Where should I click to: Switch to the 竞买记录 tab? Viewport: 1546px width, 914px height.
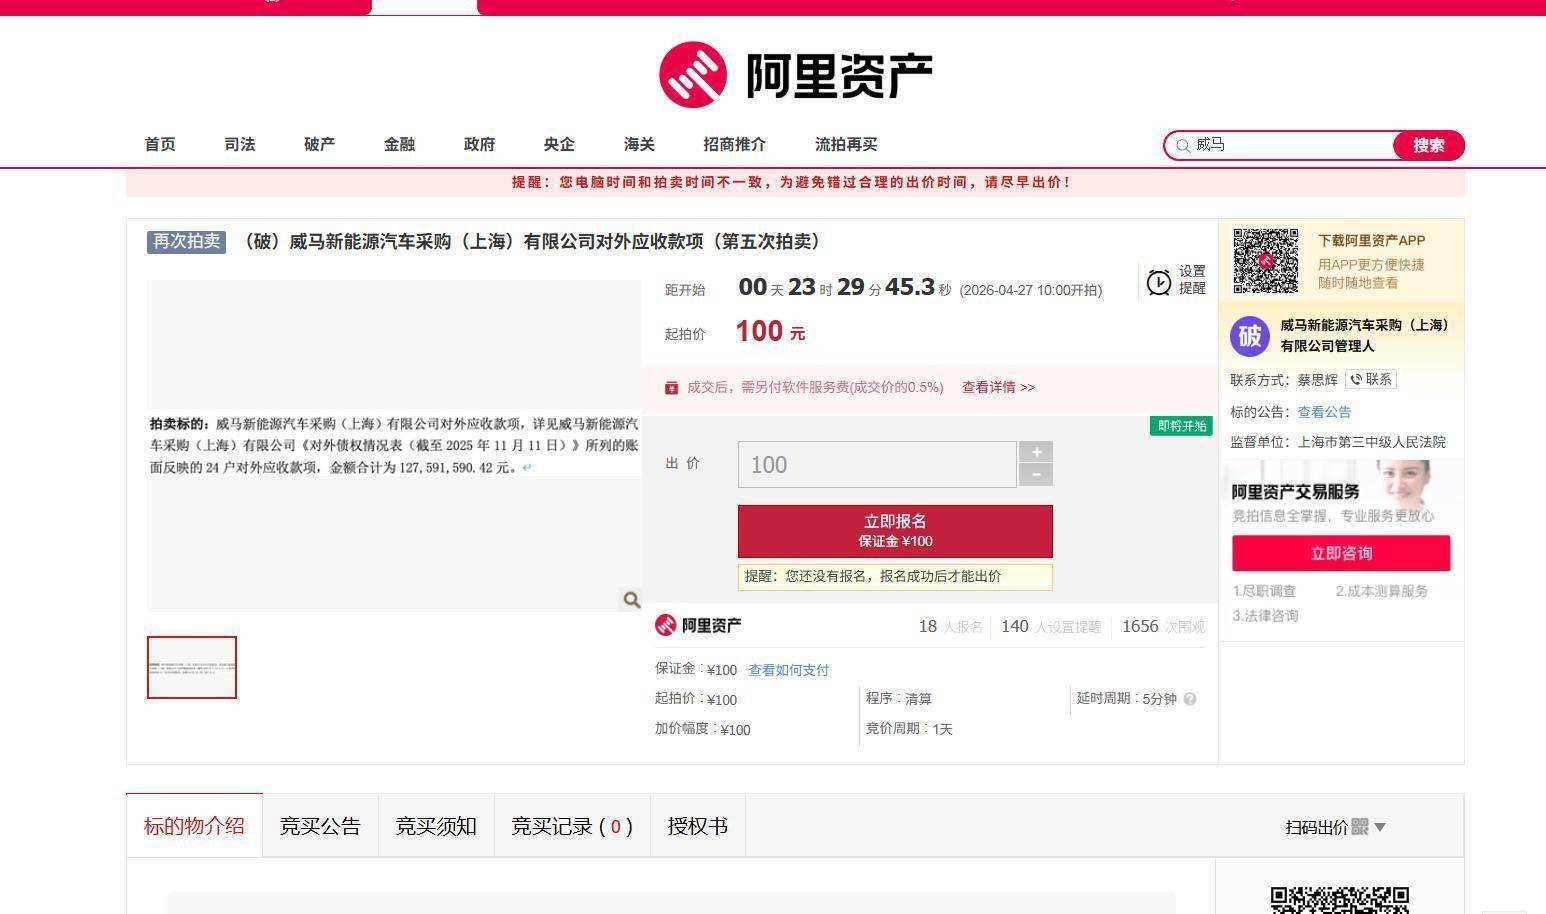tap(571, 827)
